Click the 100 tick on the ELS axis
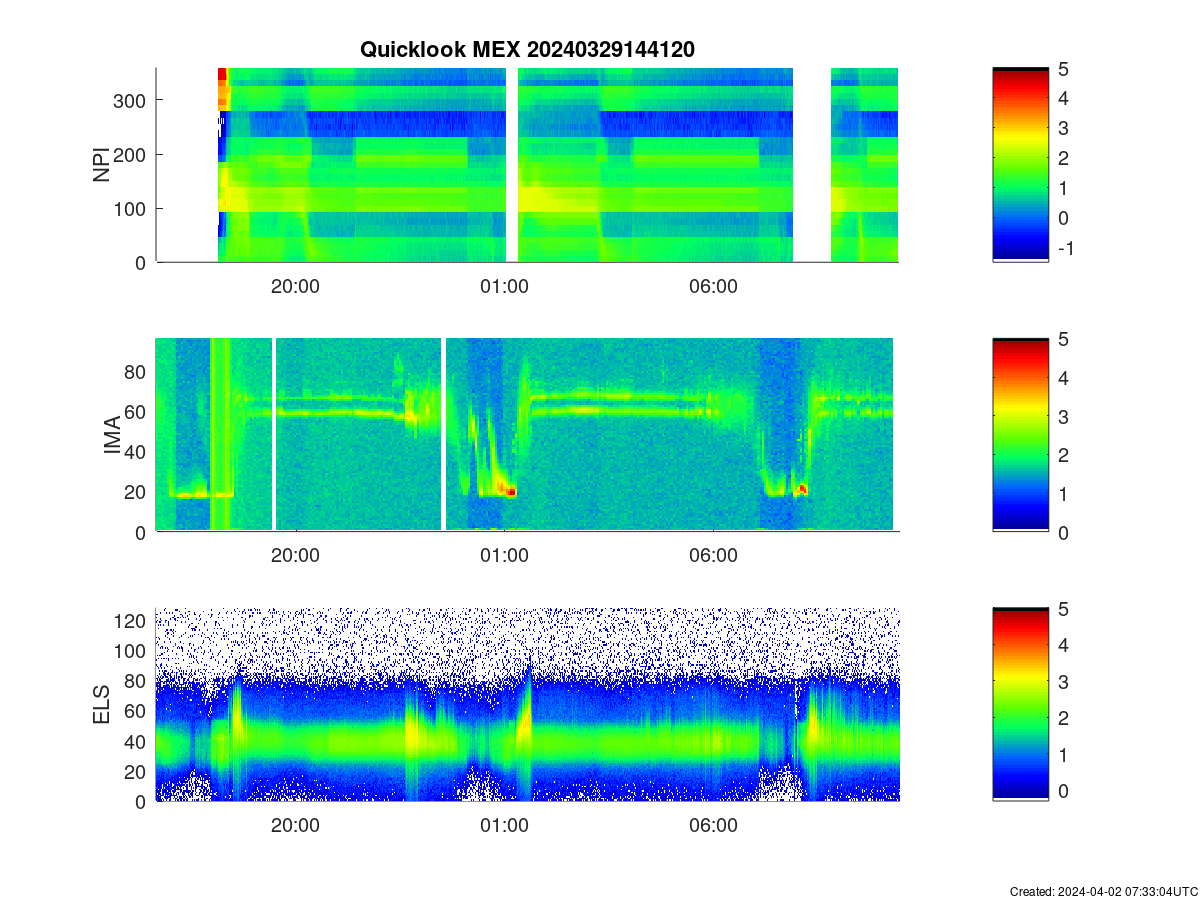 click(130, 651)
